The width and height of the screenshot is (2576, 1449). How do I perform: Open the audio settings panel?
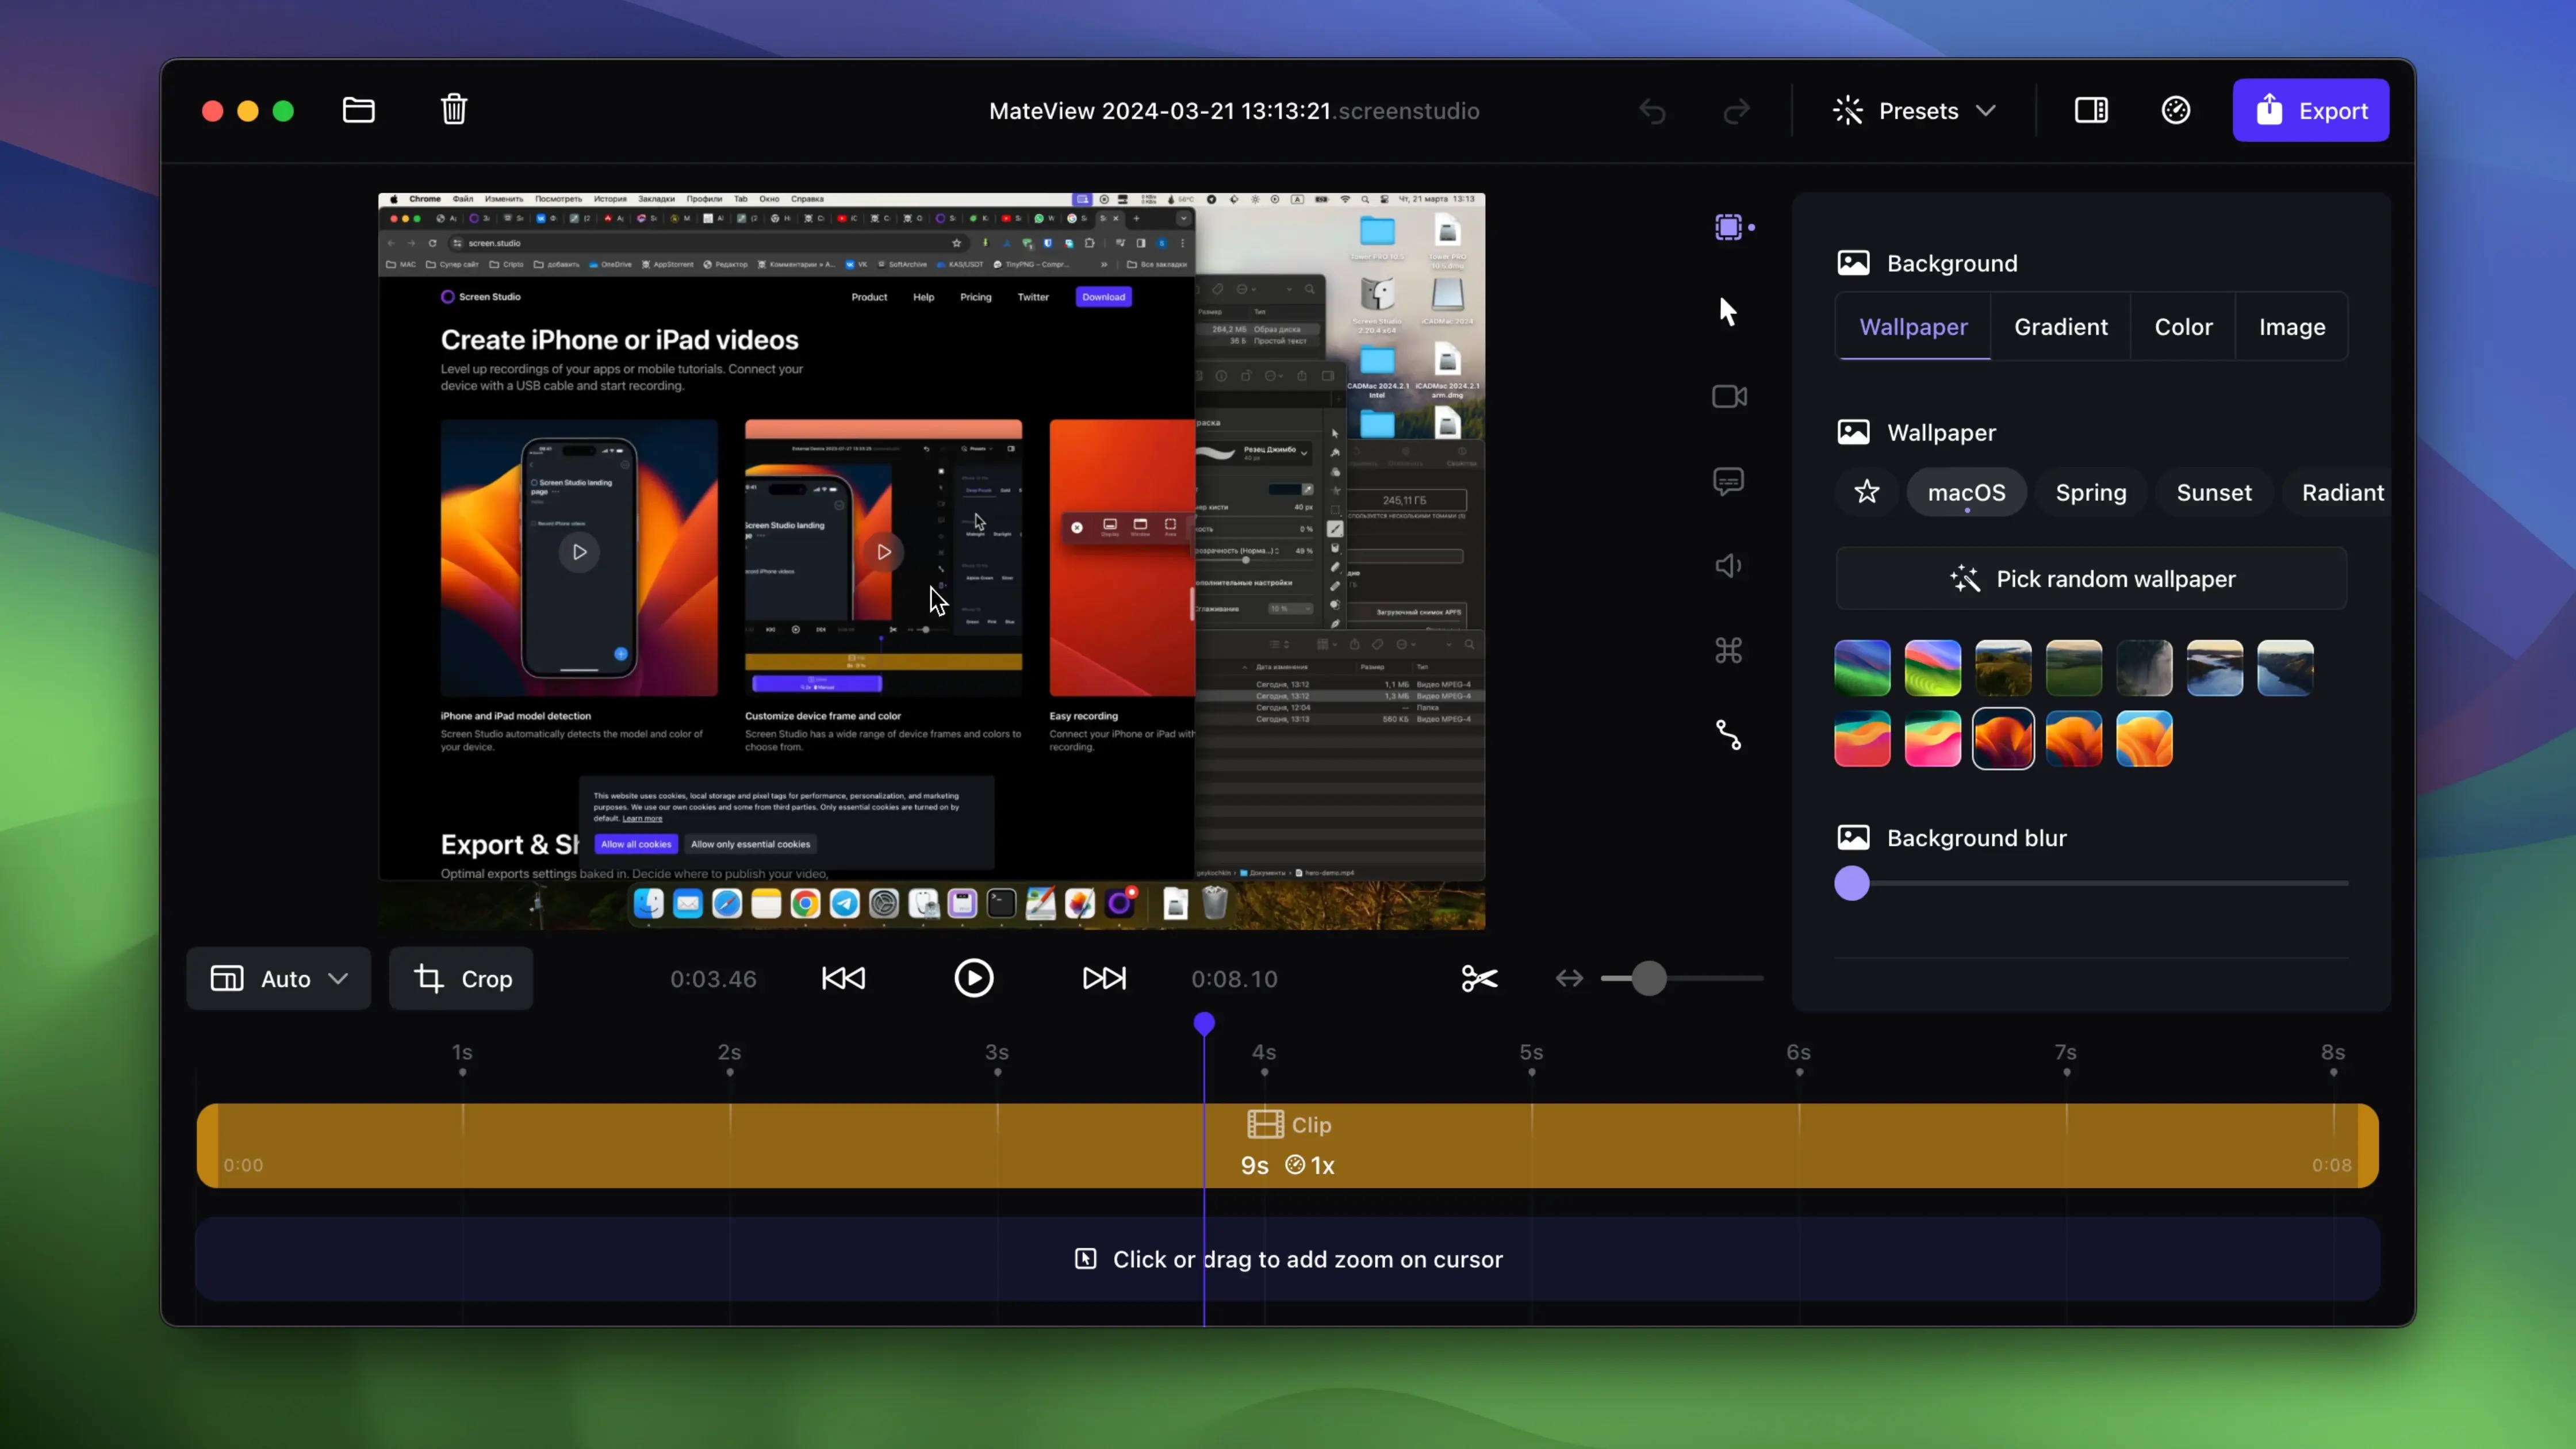[1729, 565]
